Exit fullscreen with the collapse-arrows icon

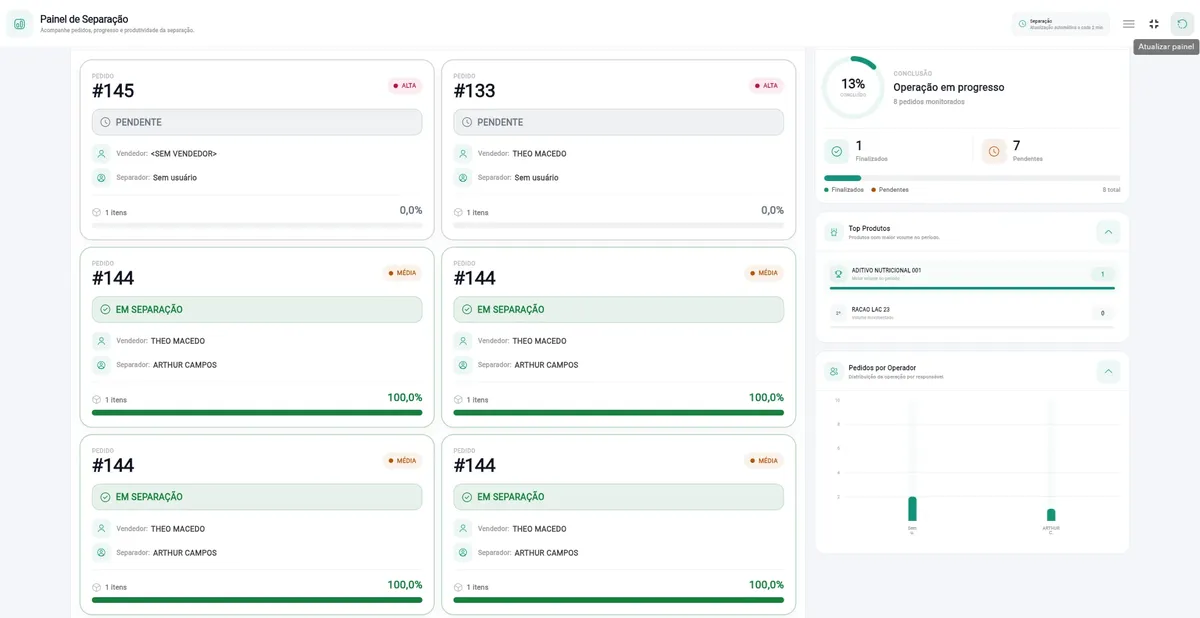pos(1154,24)
